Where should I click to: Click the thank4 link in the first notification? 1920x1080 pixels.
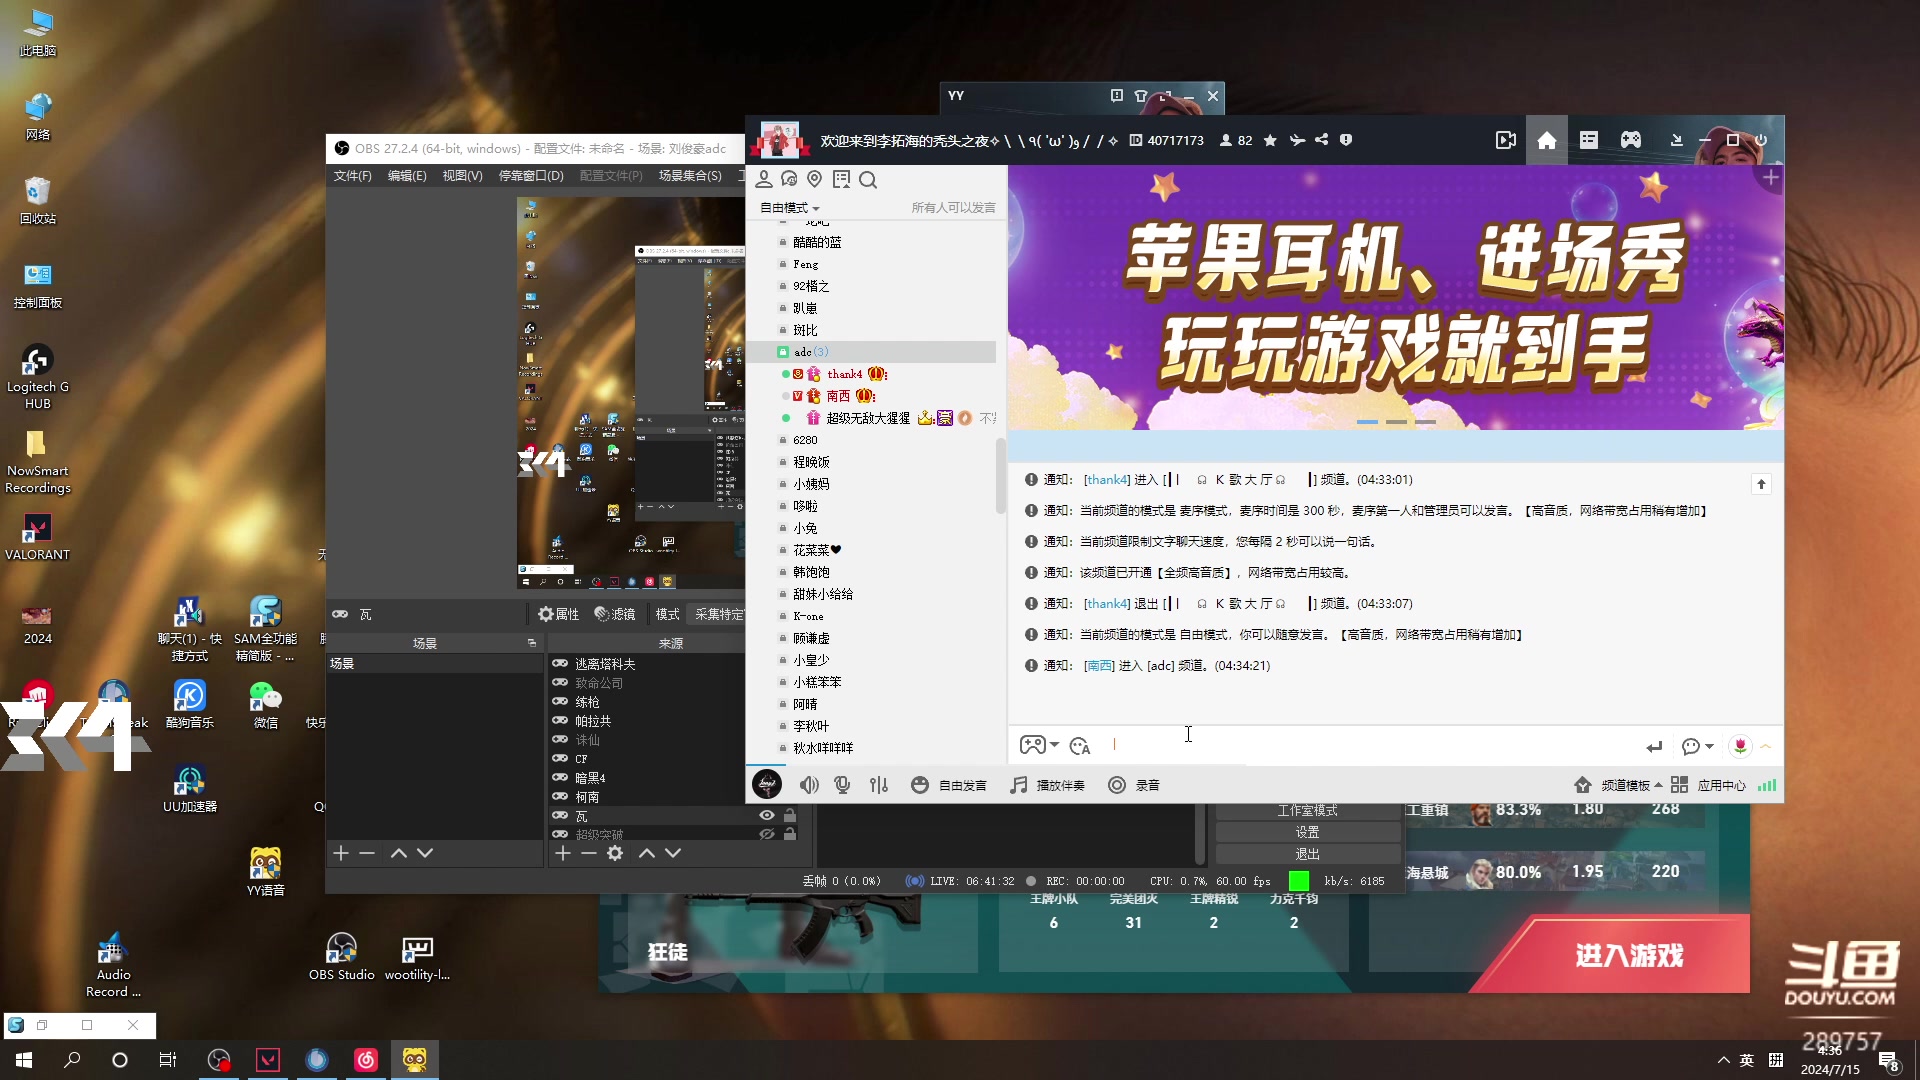pyautogui.click(x=1107, y=480)
